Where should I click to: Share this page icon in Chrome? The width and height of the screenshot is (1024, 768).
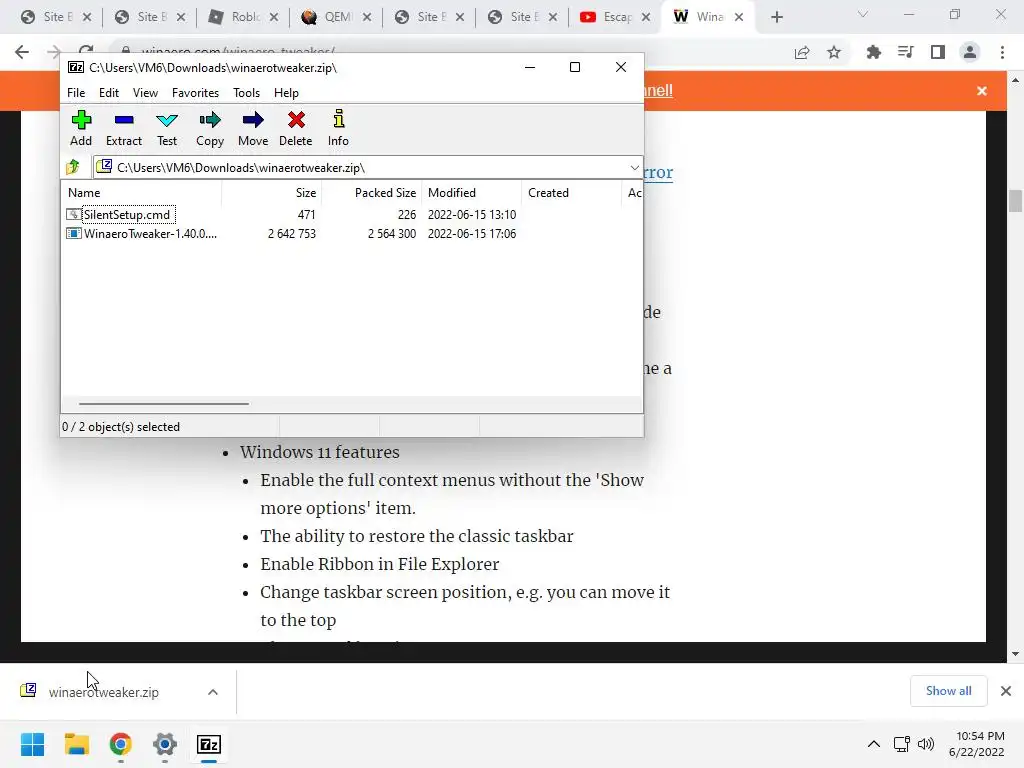click(x=802, y=53)
